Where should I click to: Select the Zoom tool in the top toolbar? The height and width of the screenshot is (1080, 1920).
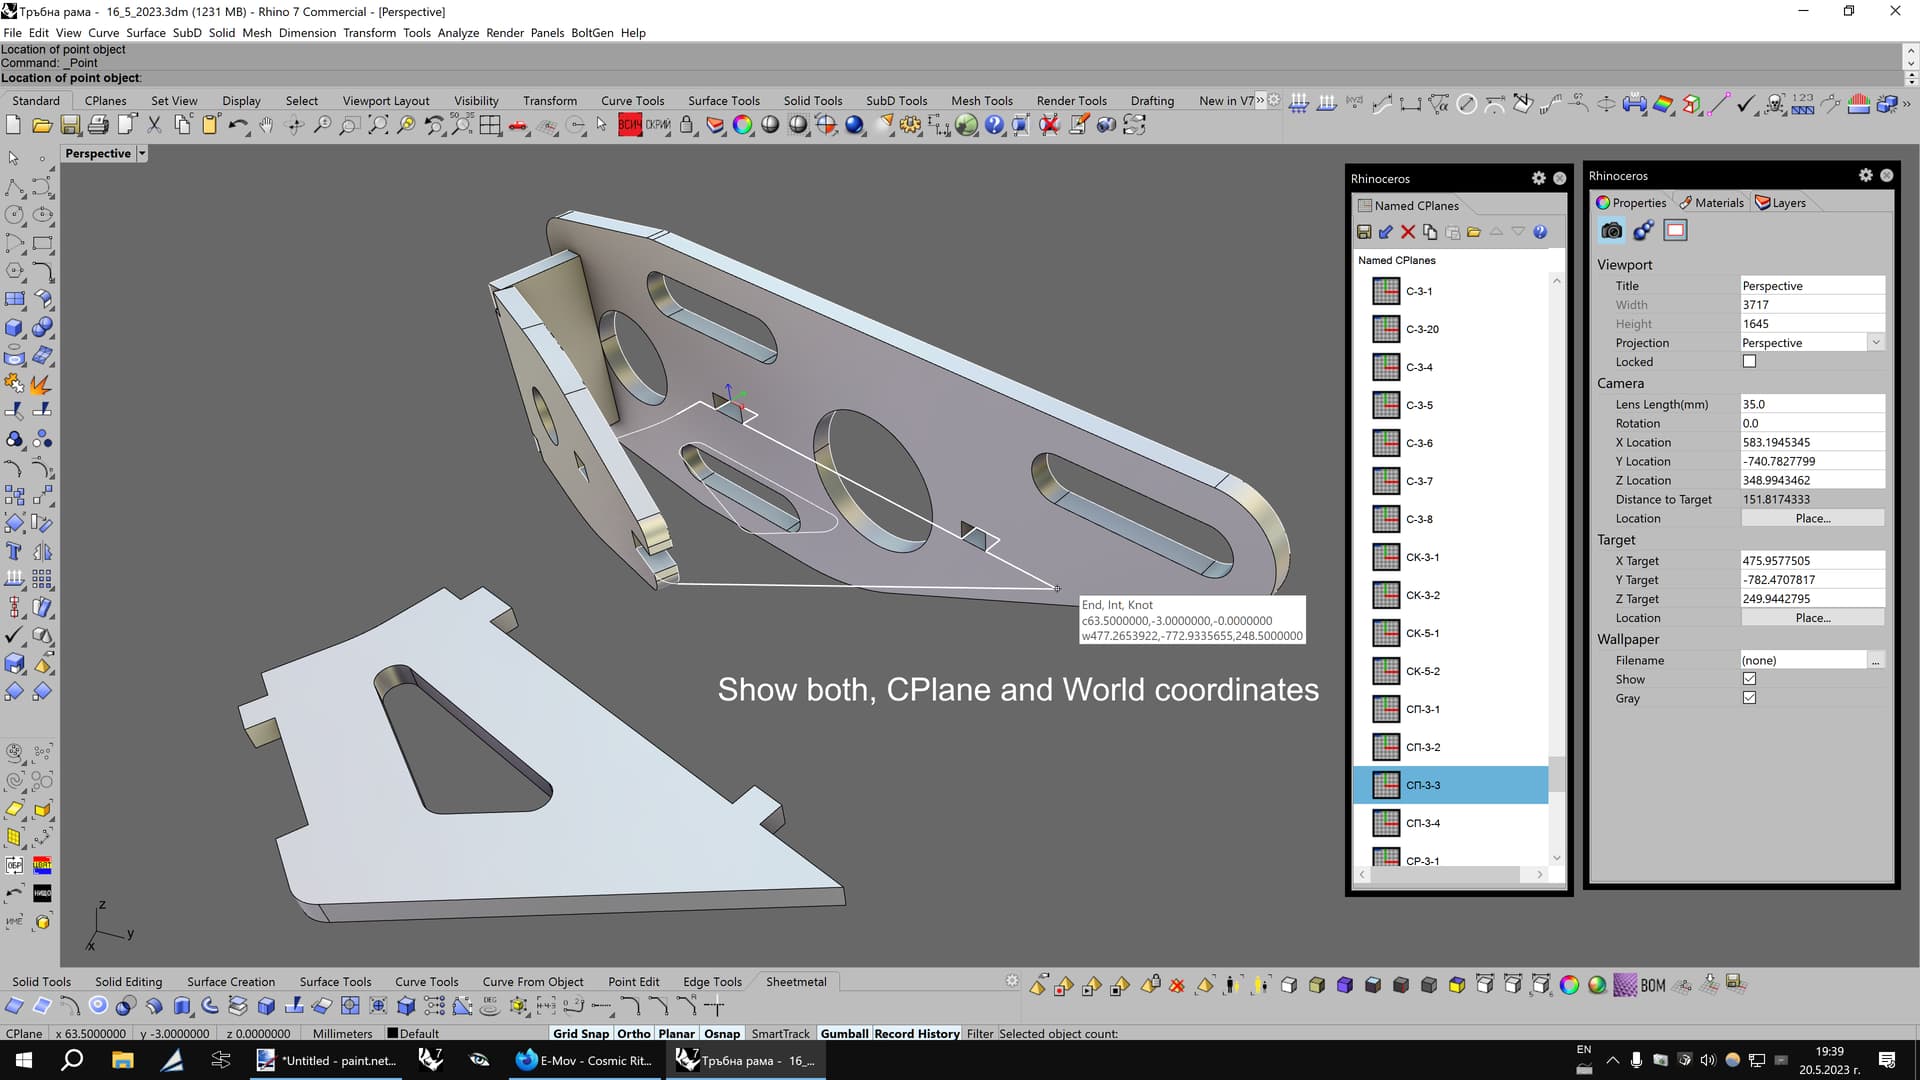321,125
